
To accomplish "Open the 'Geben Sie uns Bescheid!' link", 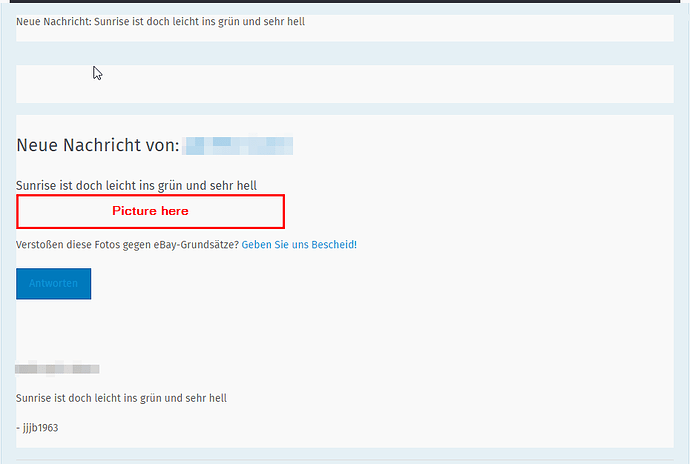I will tap(299, 245).
